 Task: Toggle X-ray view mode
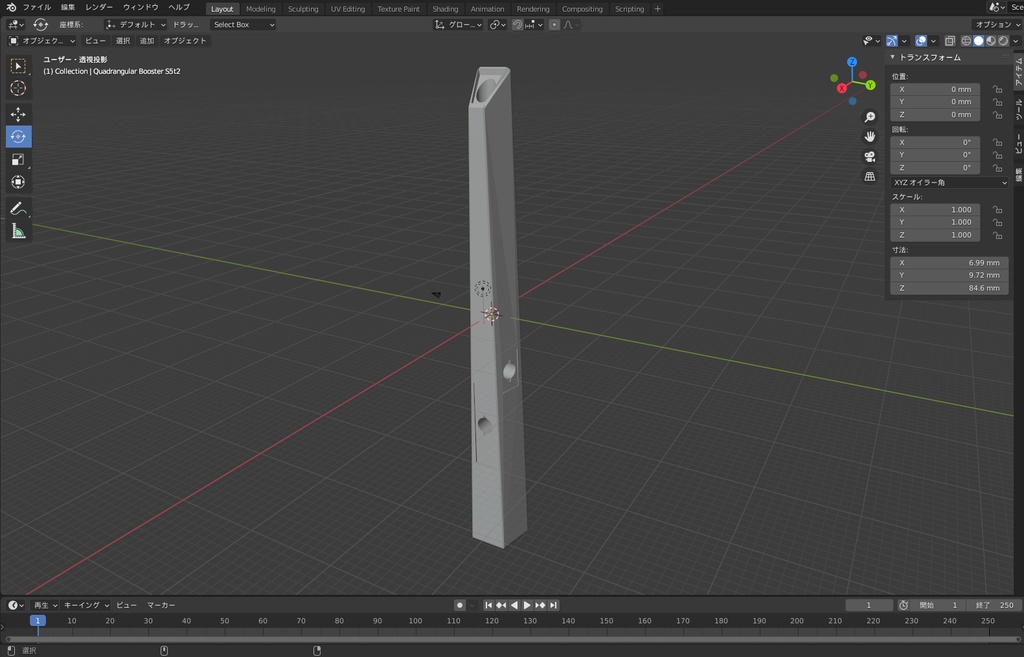(x=950, y=40)
